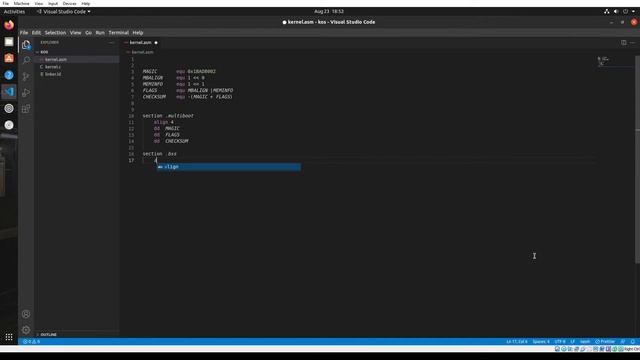Open the Go menu
This screenshot has width=640, height=360.
[x=89, y=33]
